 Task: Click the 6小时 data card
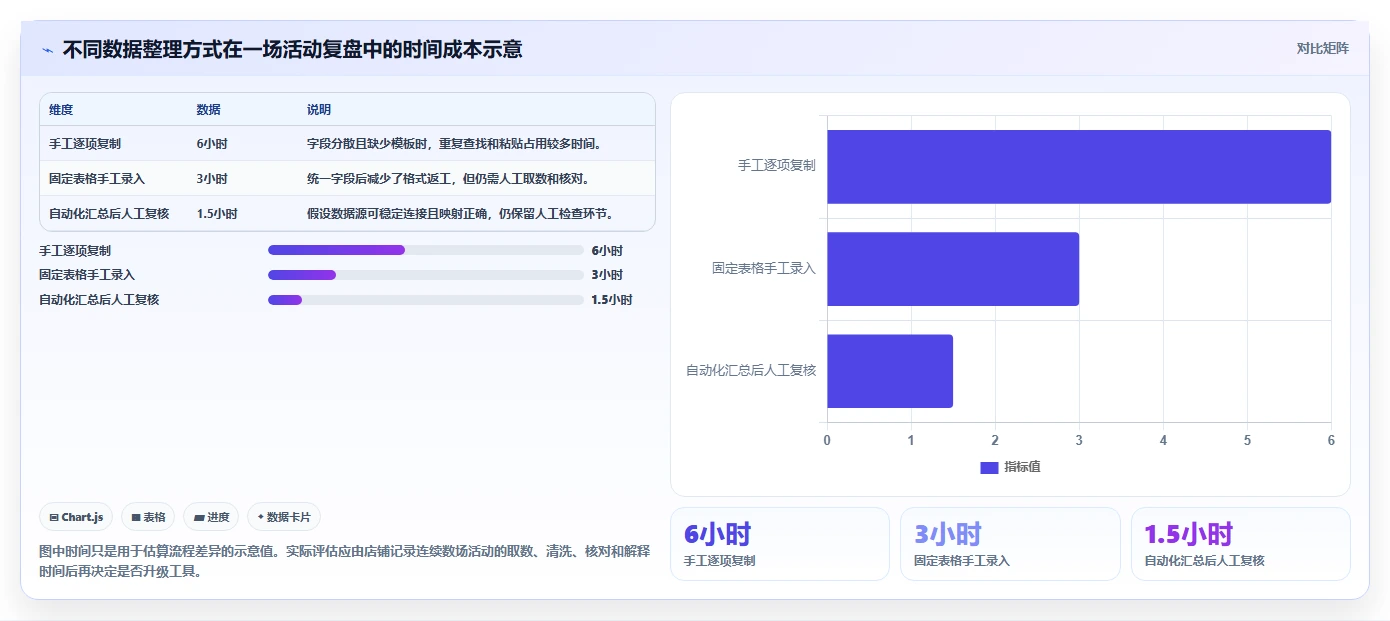(x=779, y=544)
